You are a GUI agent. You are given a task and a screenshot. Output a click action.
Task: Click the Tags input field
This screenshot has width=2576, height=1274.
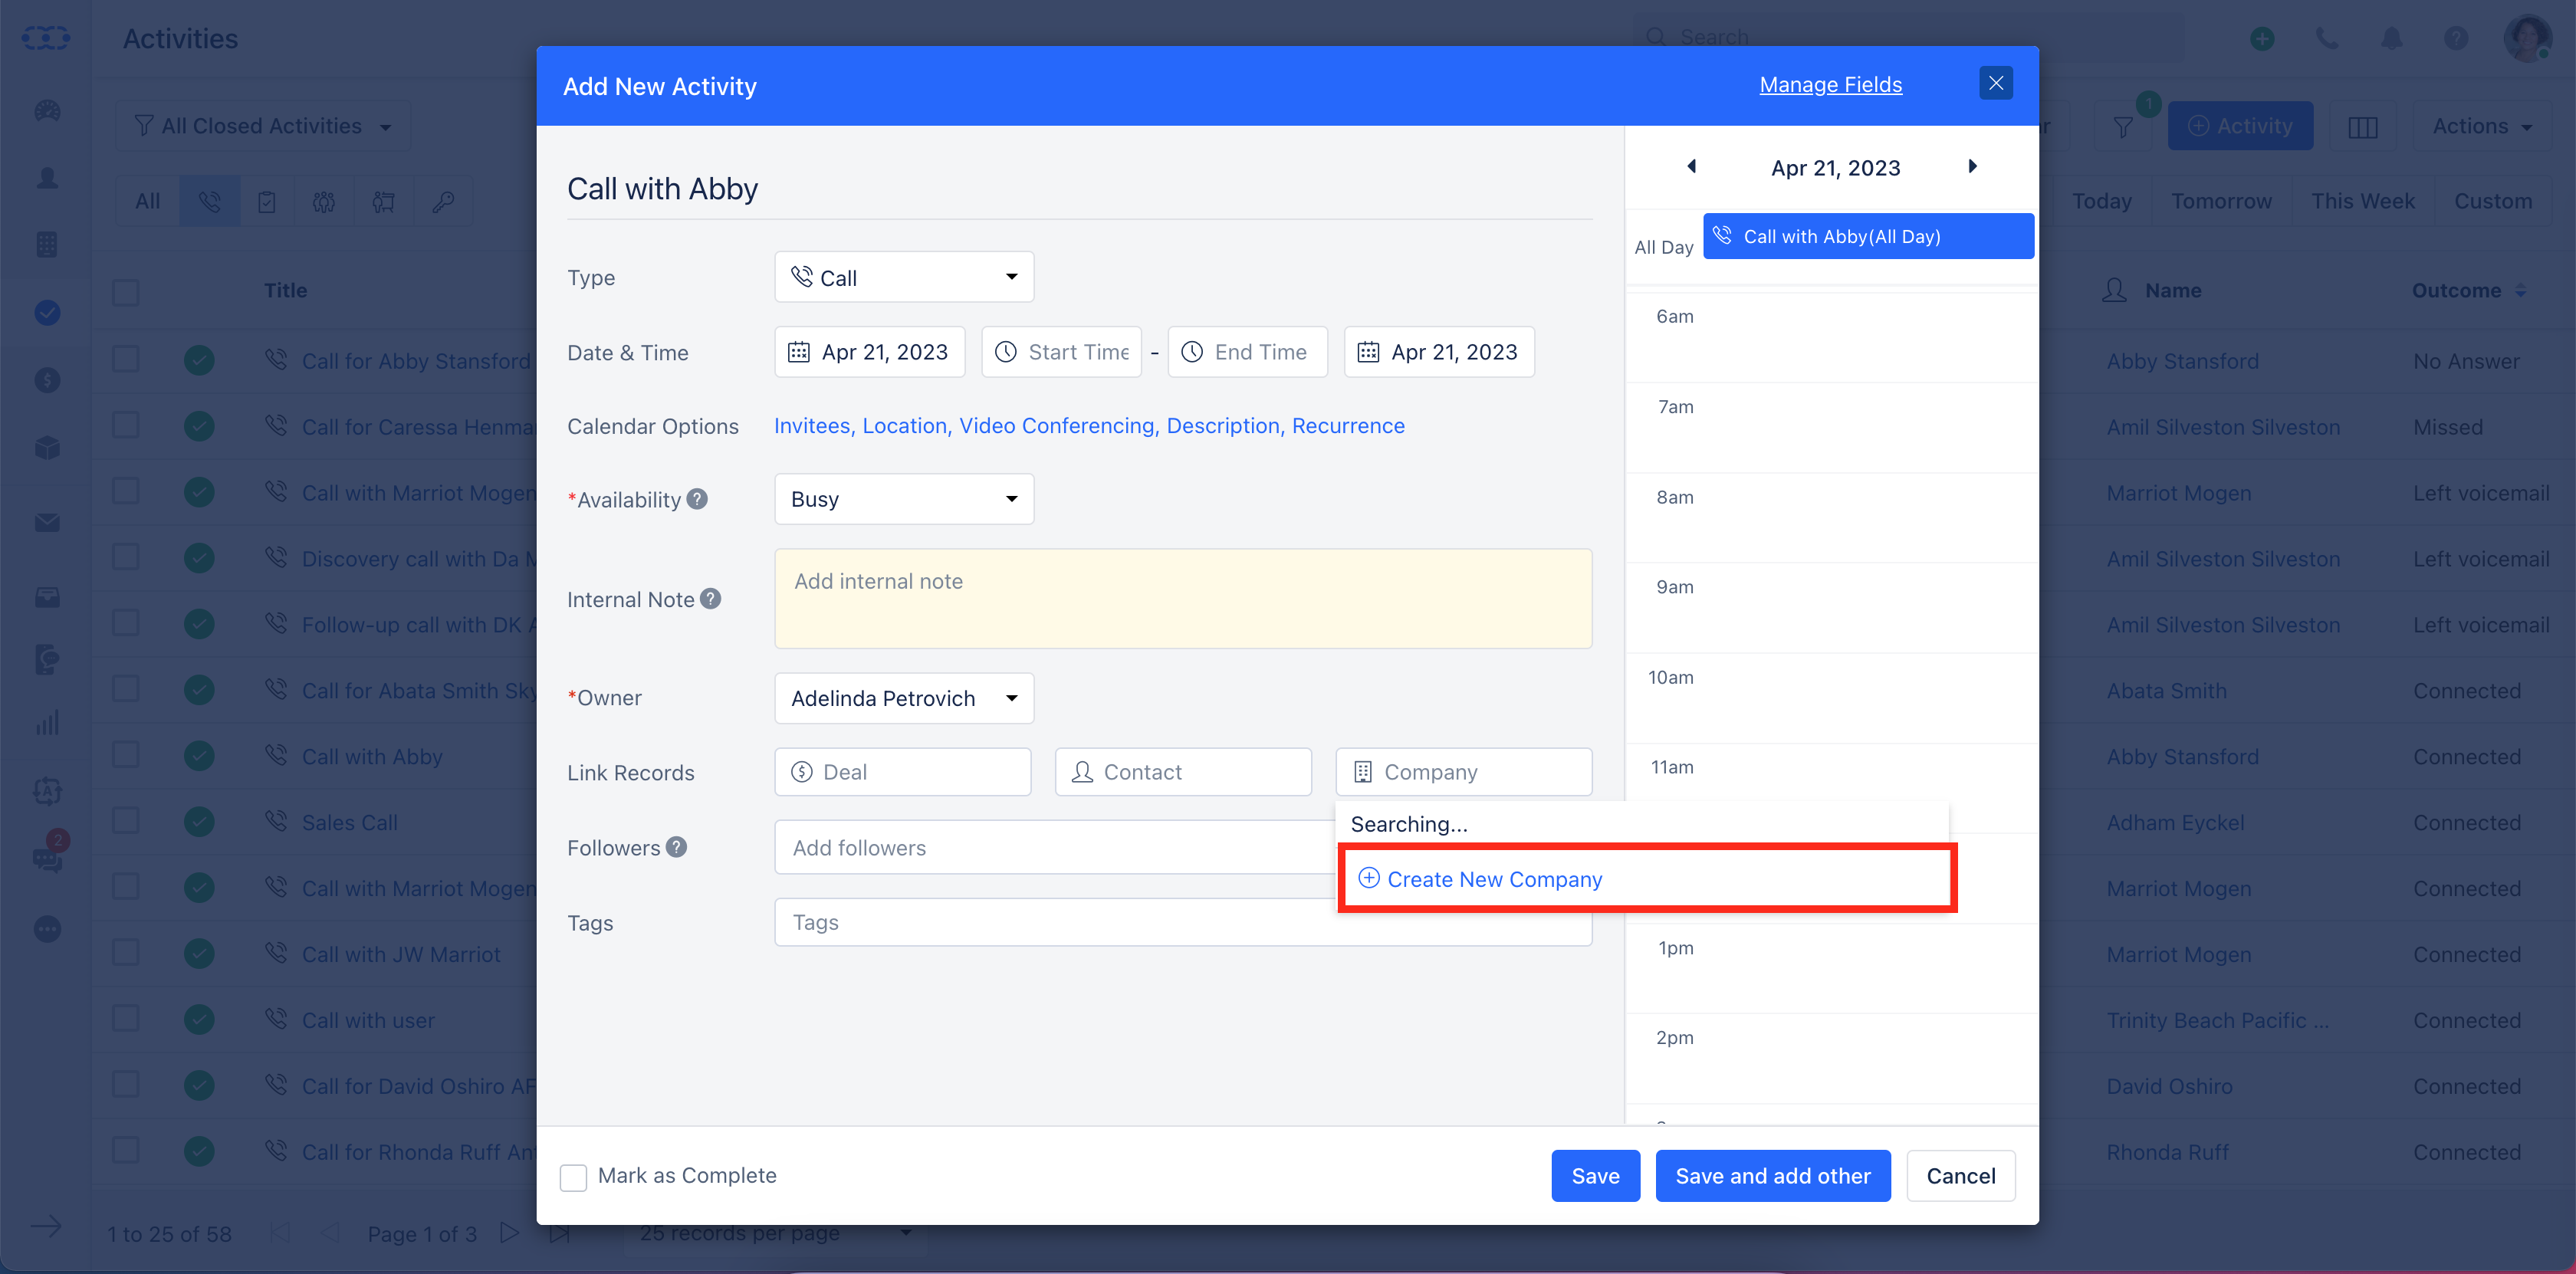point(1183,922)
